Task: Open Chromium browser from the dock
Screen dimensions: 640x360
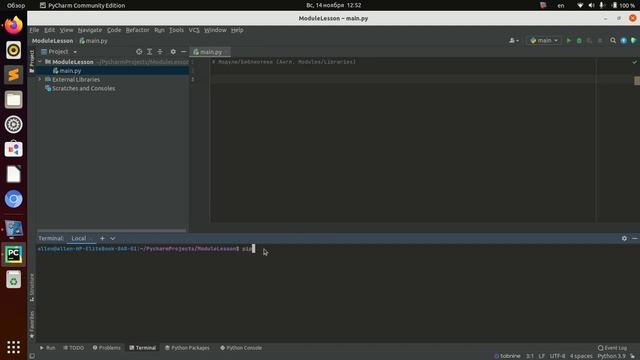Action: pos(13,199)
